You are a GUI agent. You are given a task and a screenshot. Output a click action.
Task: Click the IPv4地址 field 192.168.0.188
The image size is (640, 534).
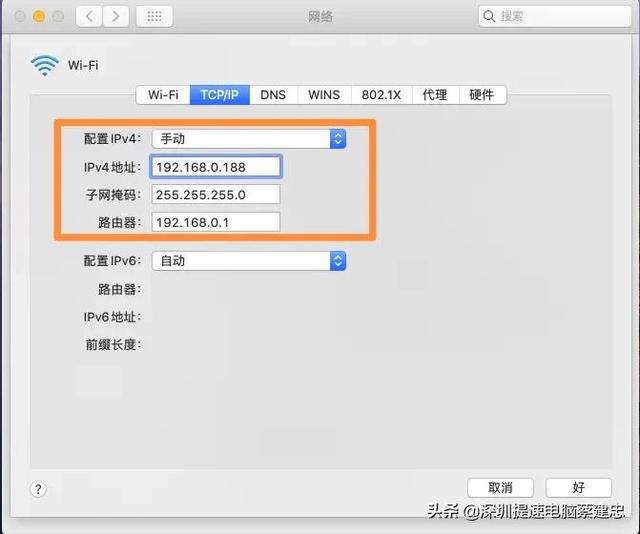[216, 167]
